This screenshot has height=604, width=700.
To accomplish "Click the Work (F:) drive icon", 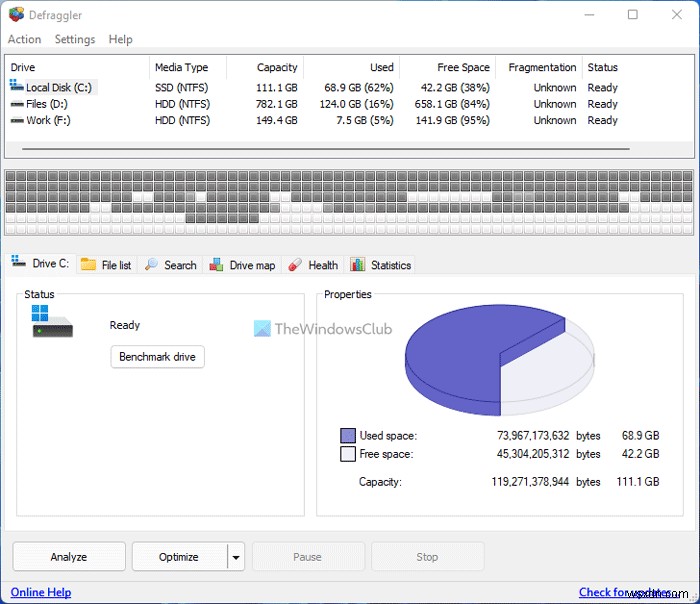I will [17, 120].
